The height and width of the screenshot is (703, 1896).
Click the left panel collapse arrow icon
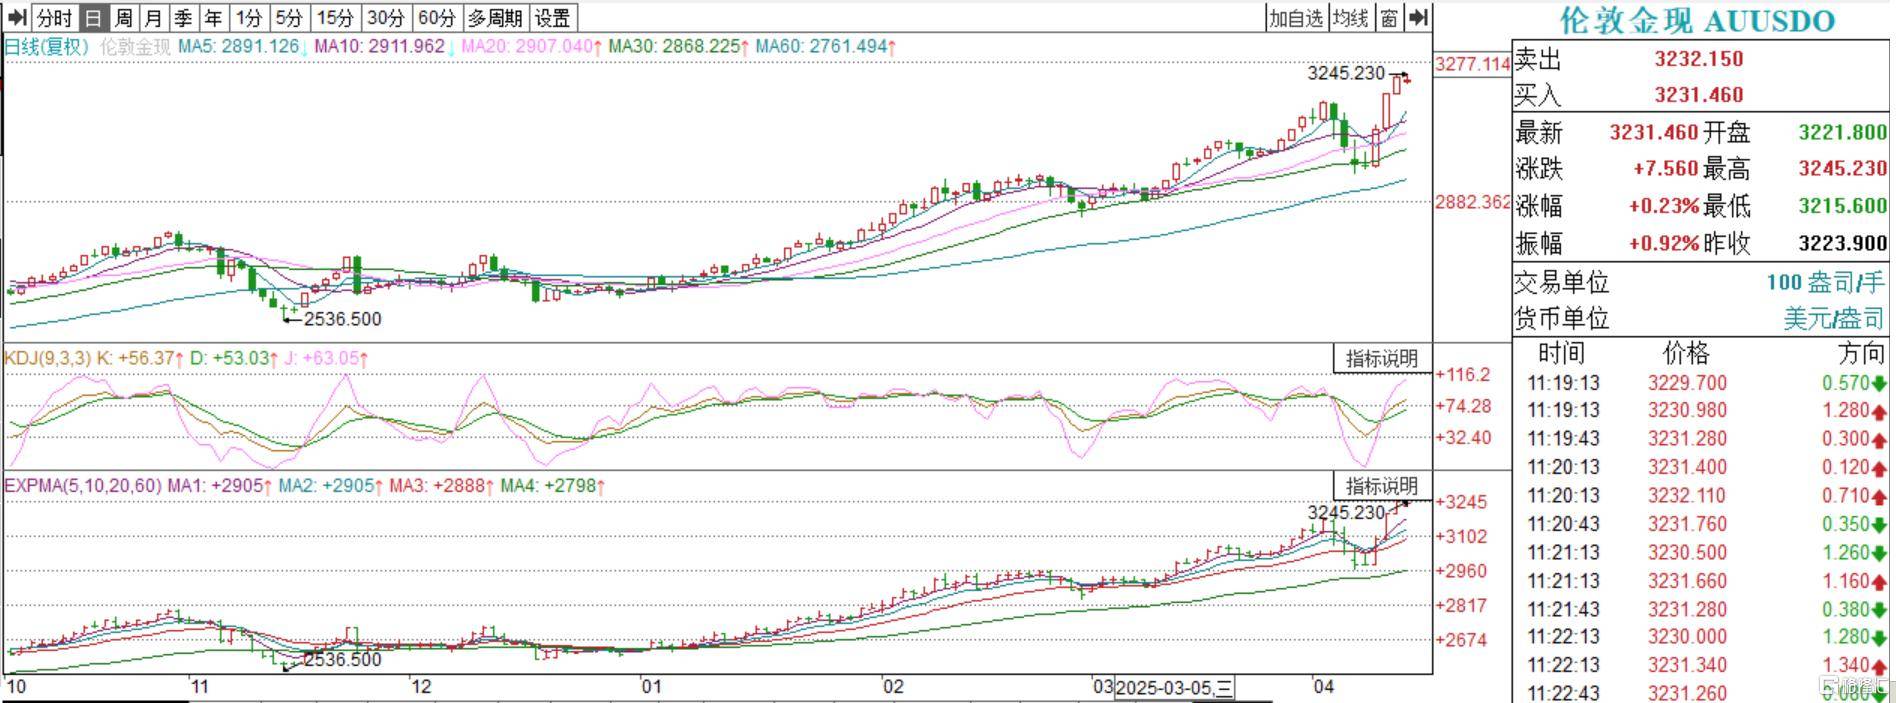click(x=16, y=18)
